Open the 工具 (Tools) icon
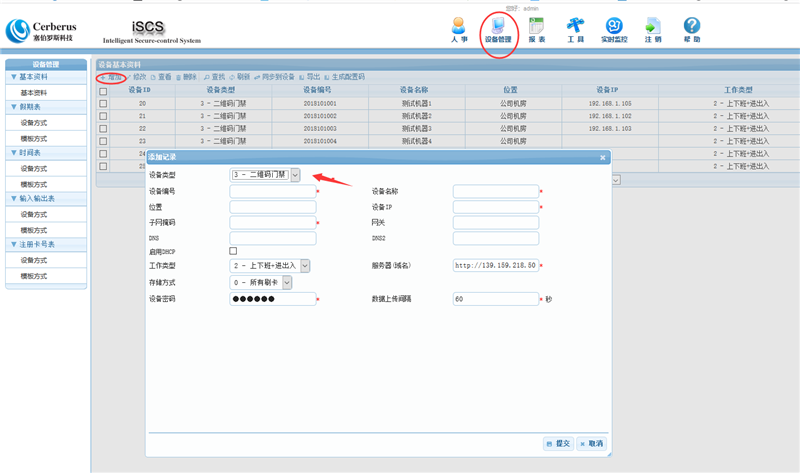This screenshot has height=473, width=800. [x=575, y=29]
